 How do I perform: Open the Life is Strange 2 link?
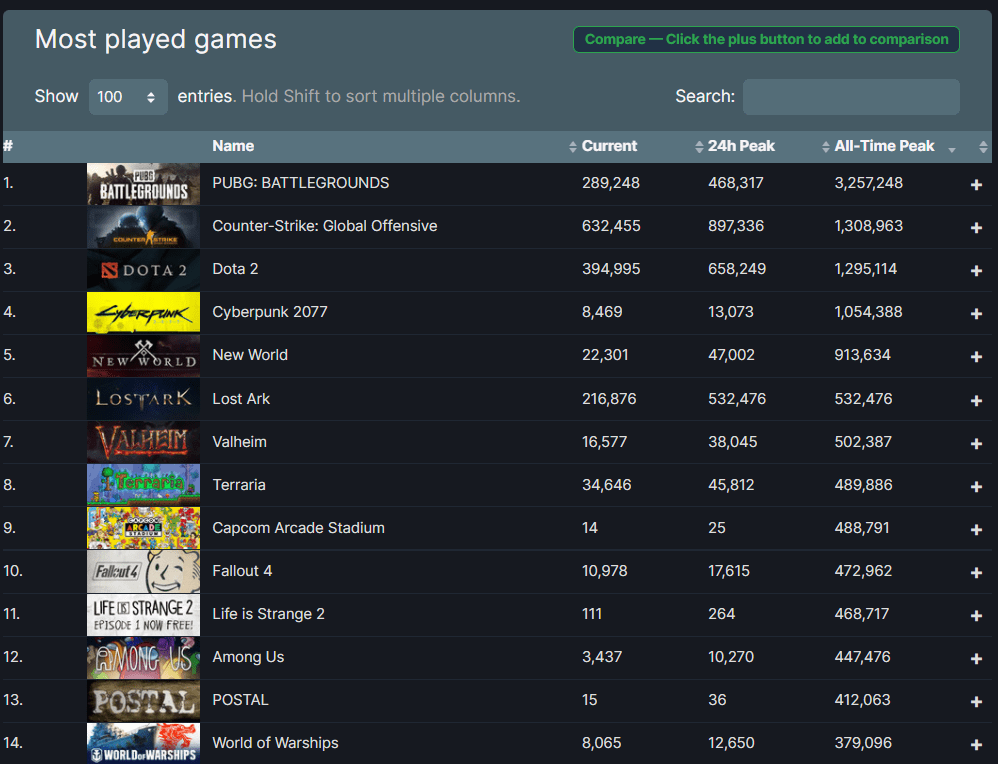pos(268,614)
